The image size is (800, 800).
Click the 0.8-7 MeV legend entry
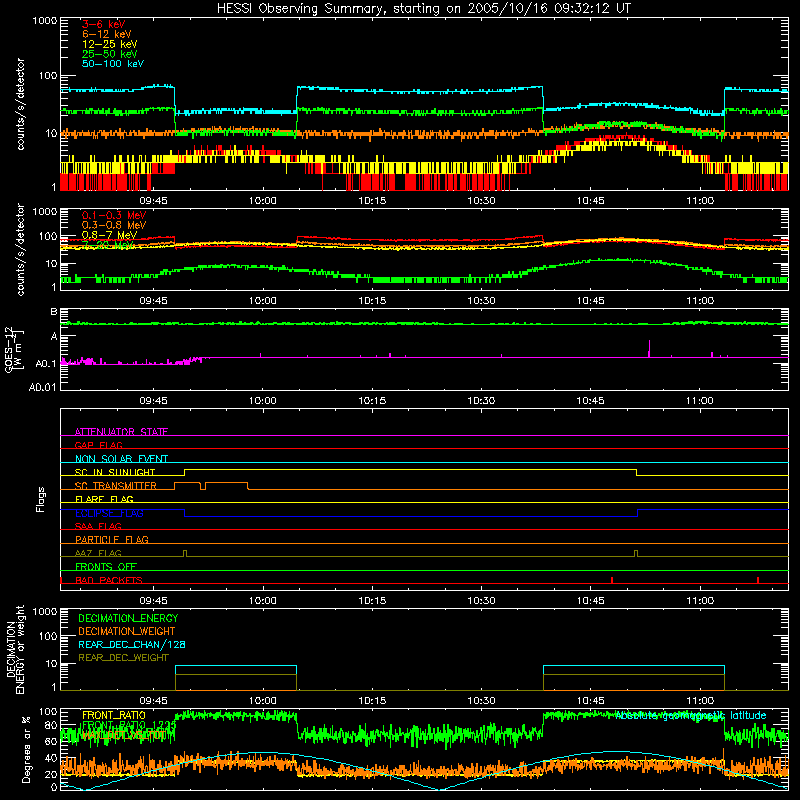coord(109,235)
